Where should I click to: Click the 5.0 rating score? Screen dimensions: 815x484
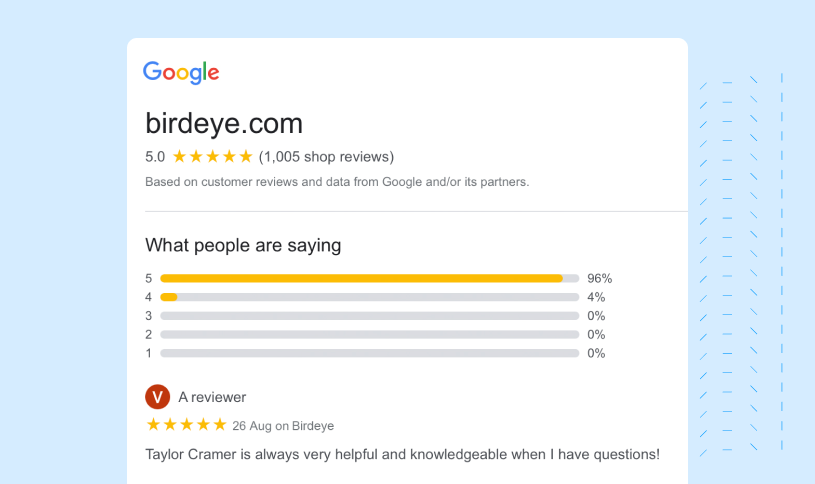155,157
